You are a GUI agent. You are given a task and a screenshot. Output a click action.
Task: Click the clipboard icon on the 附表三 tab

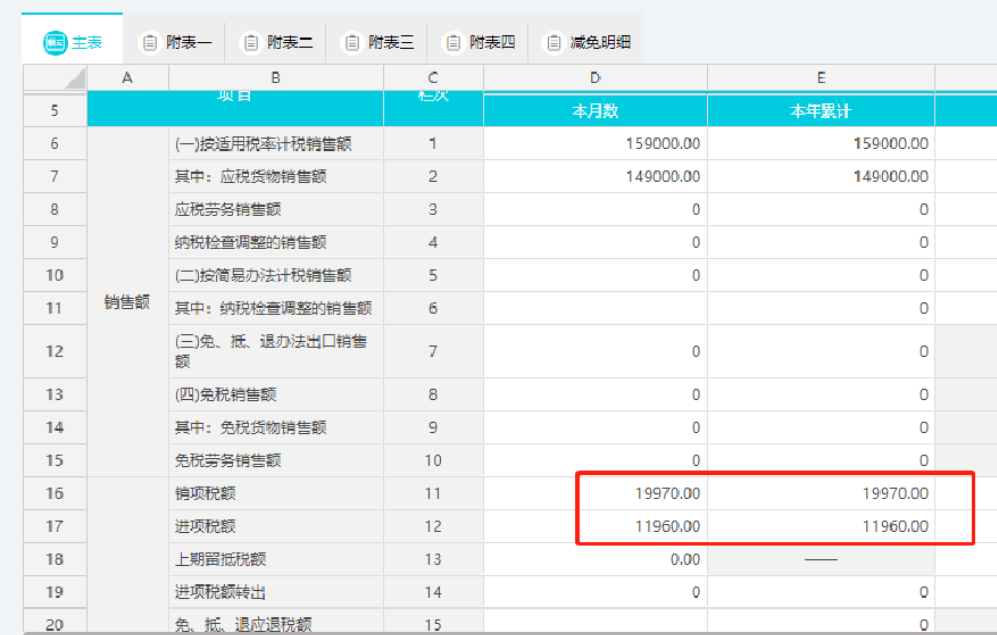coord(350,42)
